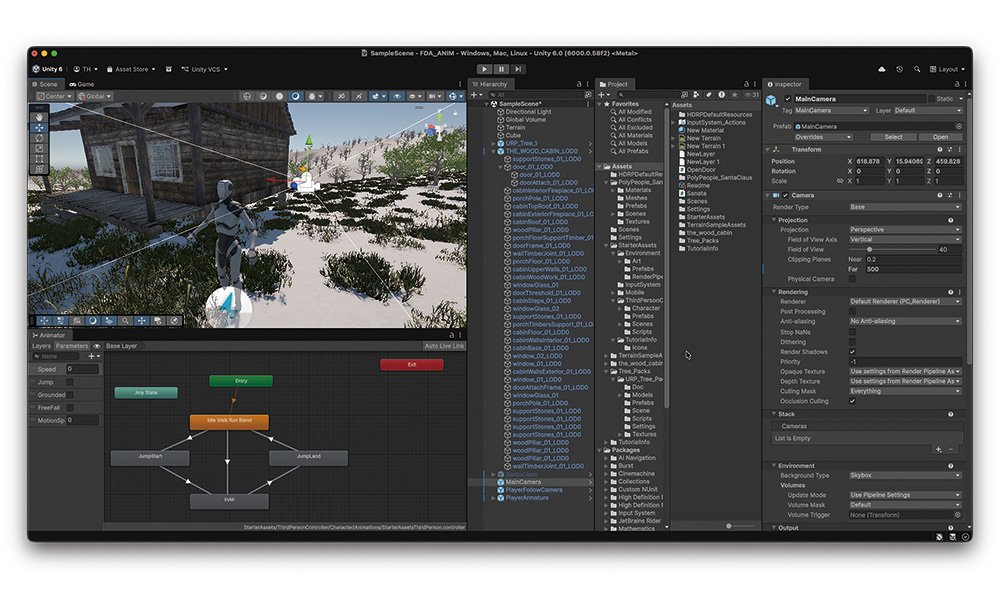
Task: Lock the Inspector panel
Action: [957, 84]
